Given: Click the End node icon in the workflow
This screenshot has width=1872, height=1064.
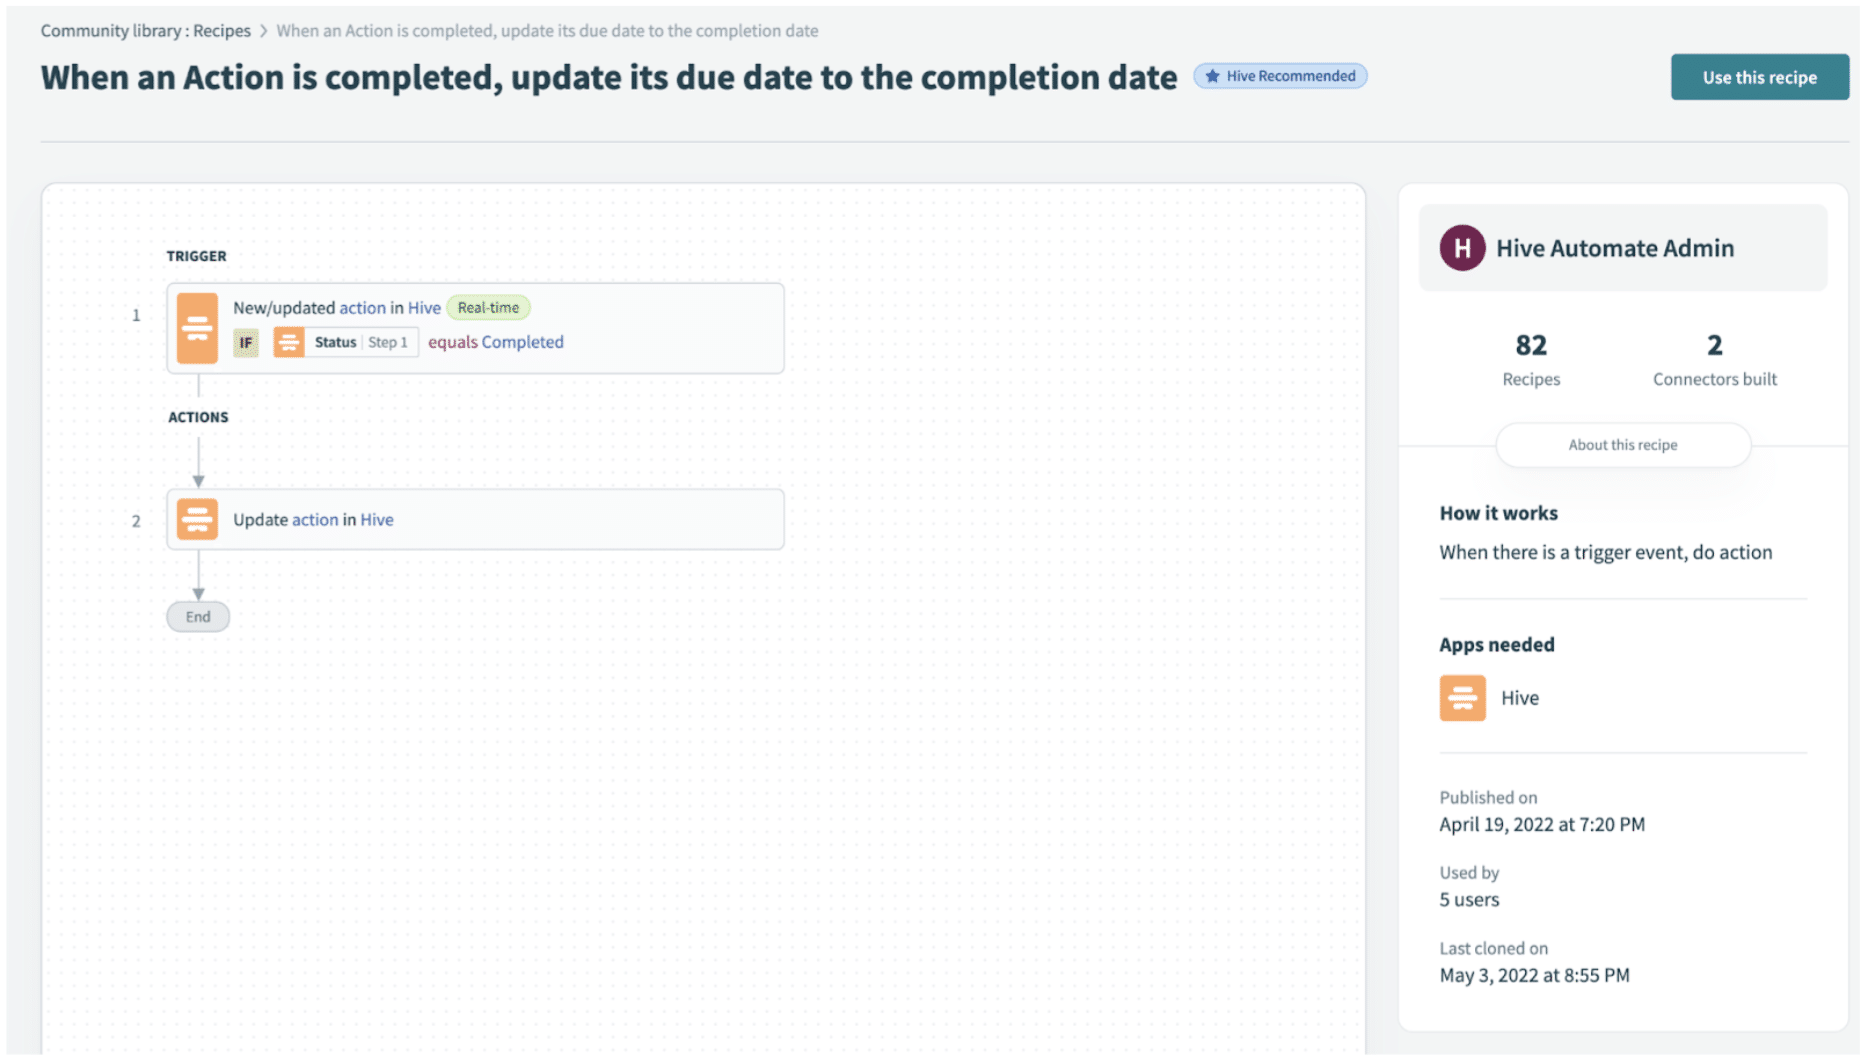Looking at the screenshot, I should (197, 616).
